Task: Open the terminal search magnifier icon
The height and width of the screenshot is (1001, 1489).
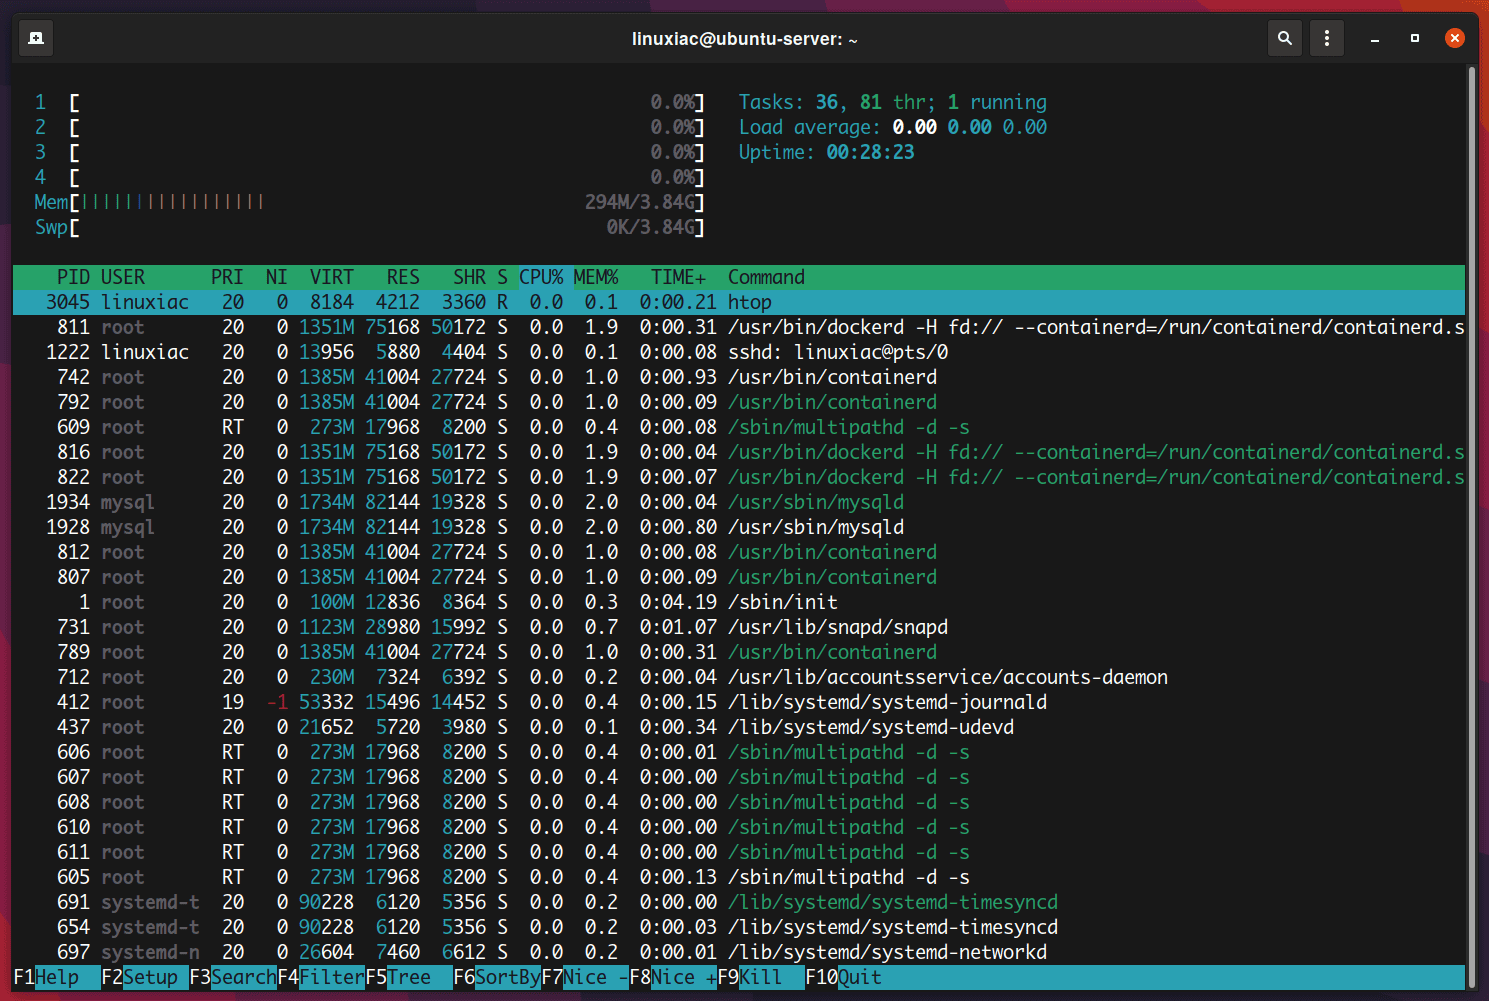Action: coord(1285,38)
